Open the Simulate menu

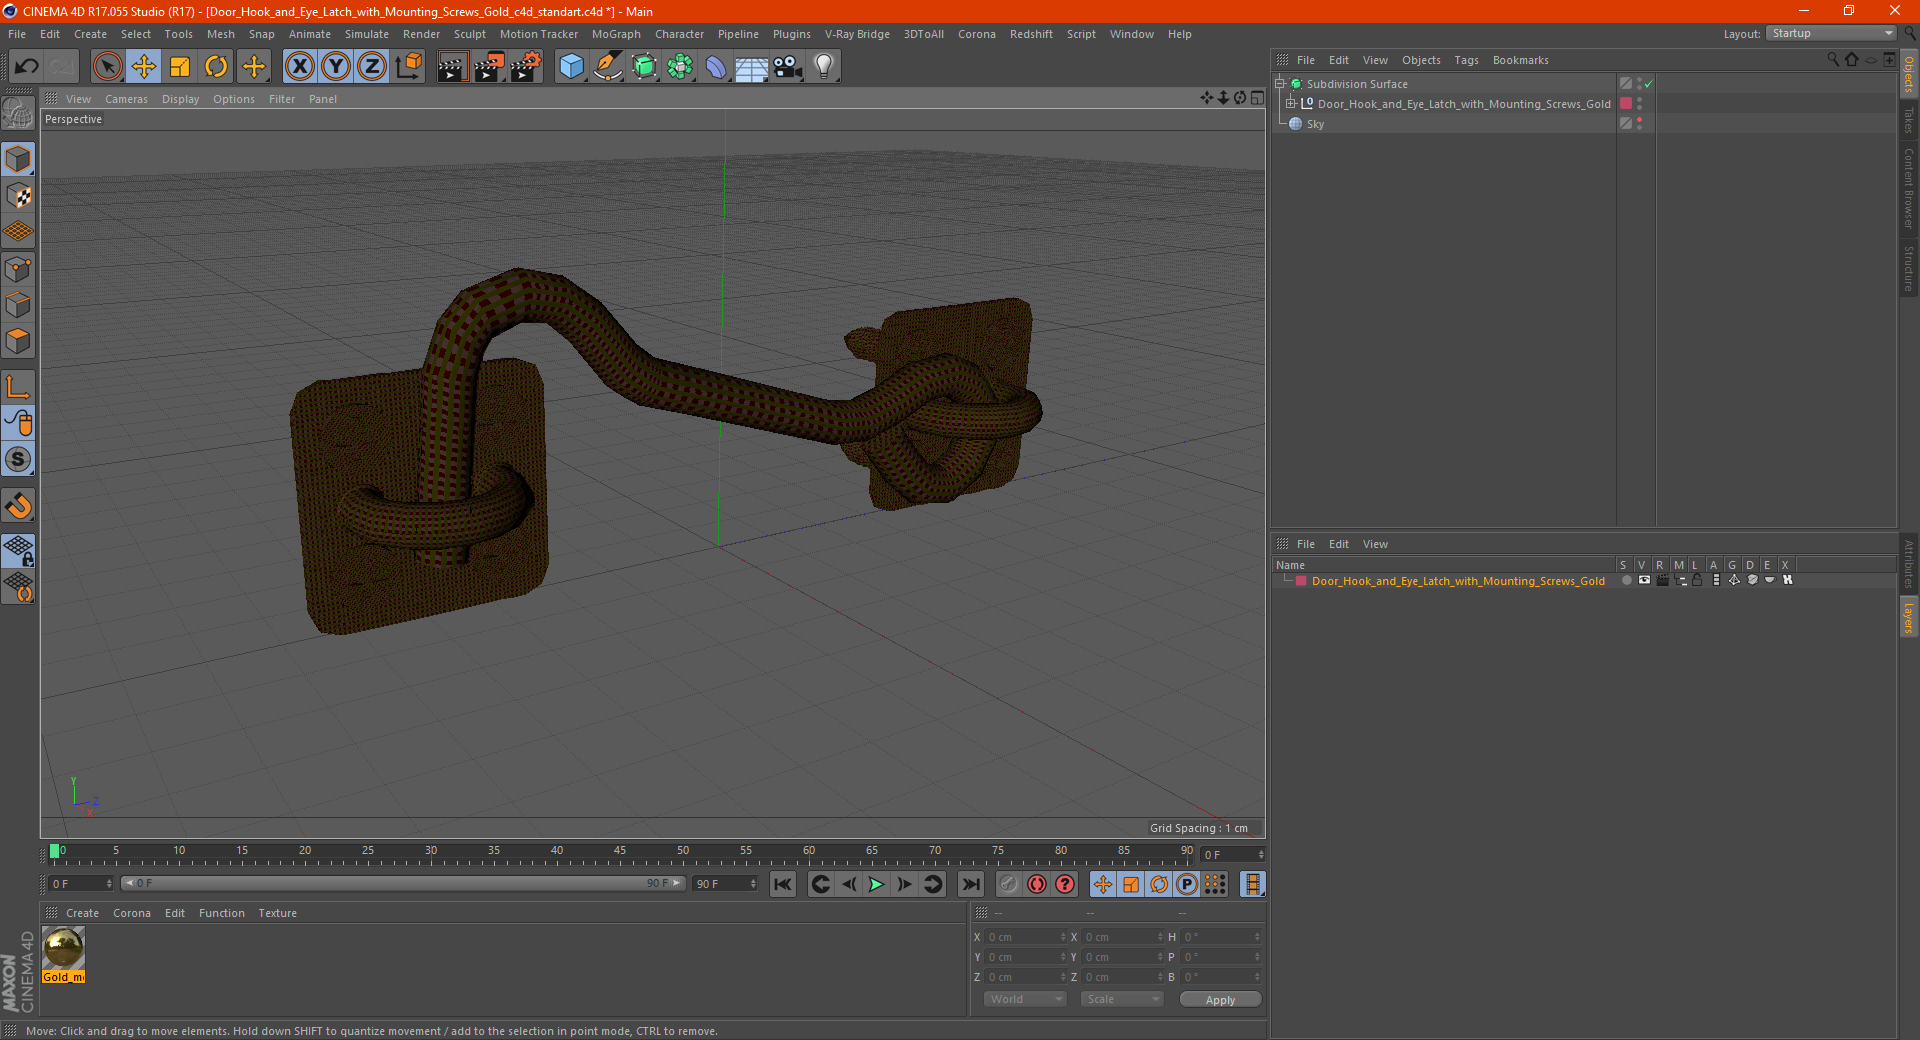click(x=367, y=34)
